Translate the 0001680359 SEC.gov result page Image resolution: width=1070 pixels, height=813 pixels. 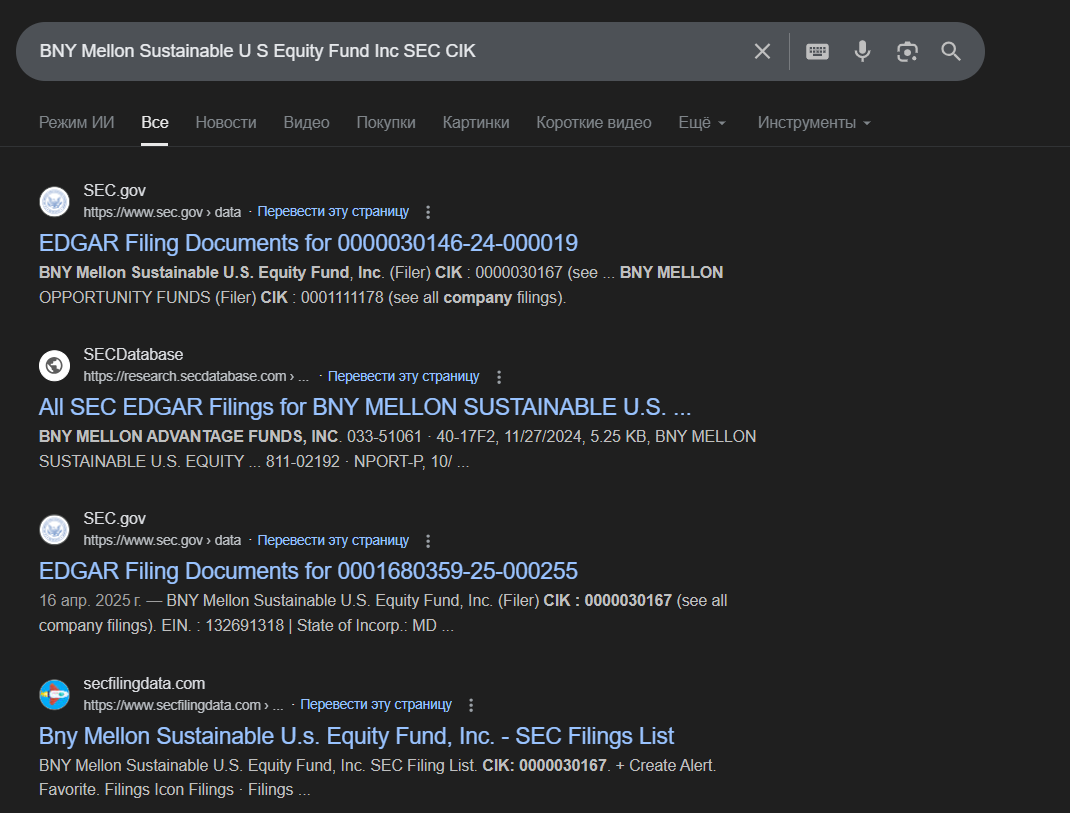[x=333, y=540]
